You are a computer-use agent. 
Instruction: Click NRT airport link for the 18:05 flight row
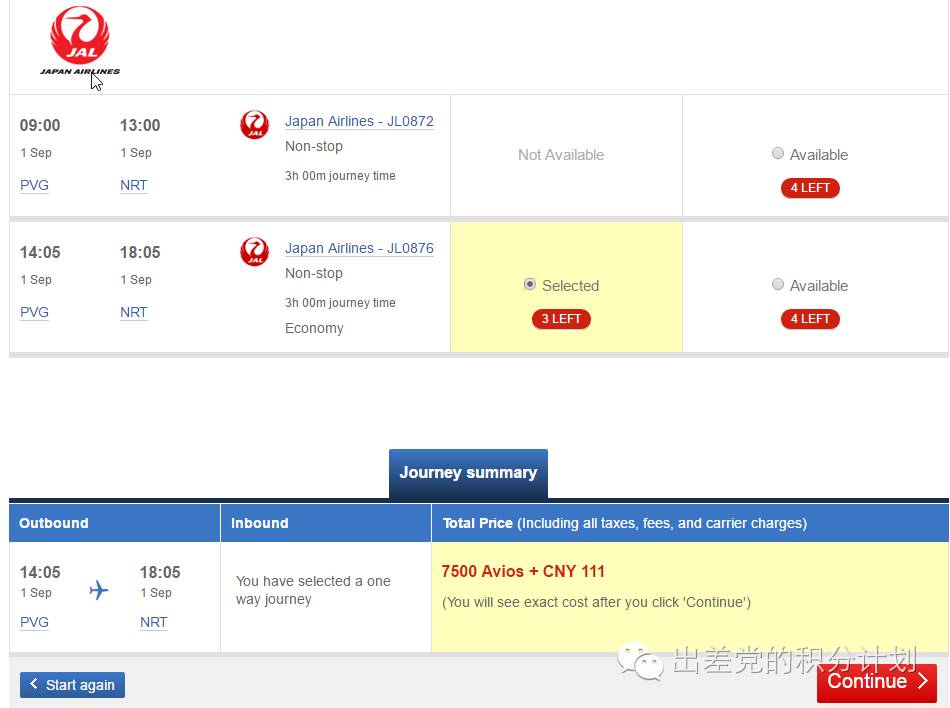click(133, 313)
